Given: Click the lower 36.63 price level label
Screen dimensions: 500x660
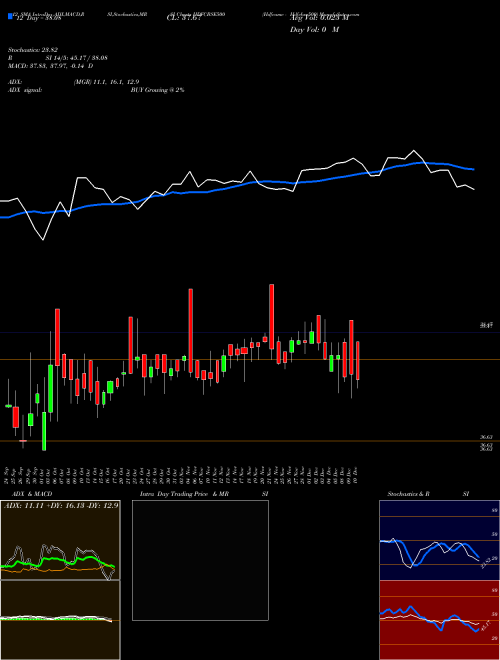Looking at the screenshot, I should 487,449.
